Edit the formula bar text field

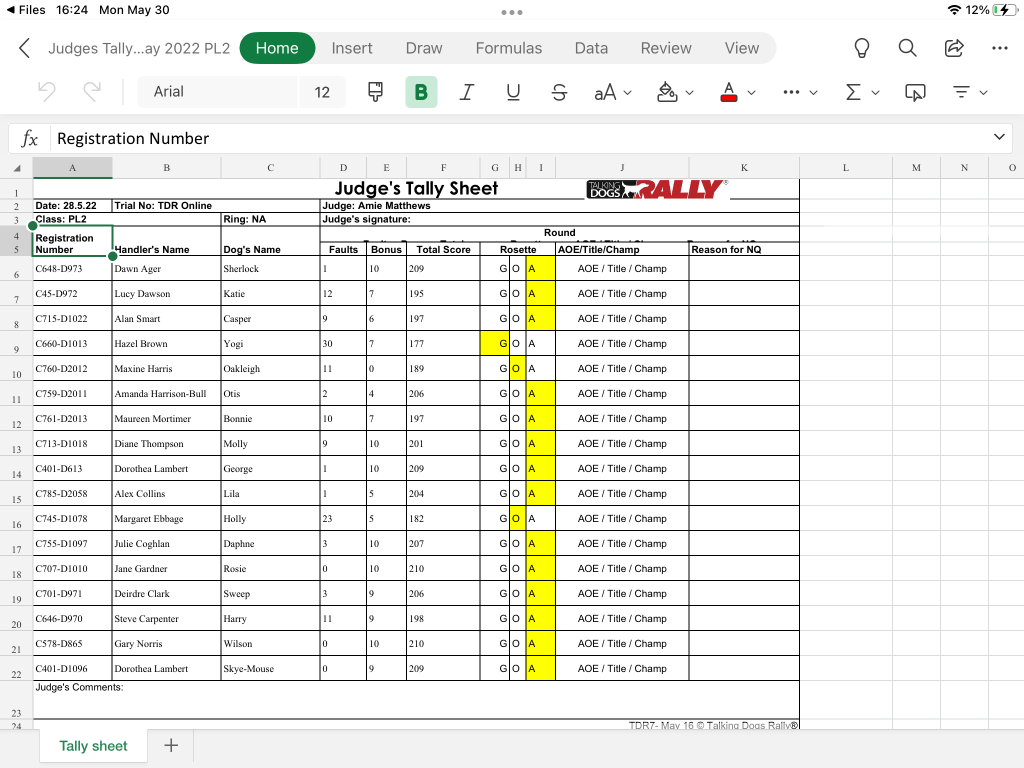519,138
